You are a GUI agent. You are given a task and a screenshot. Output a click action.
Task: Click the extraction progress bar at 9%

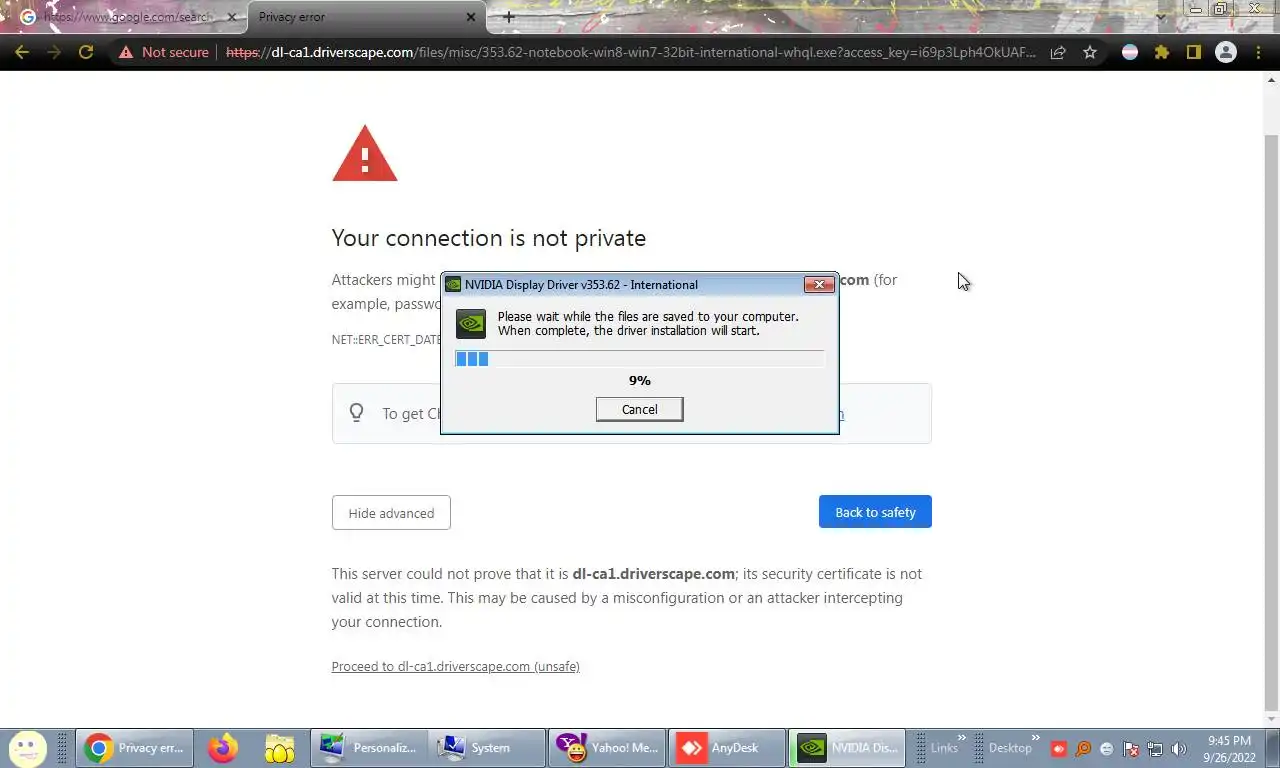point(639,359)
